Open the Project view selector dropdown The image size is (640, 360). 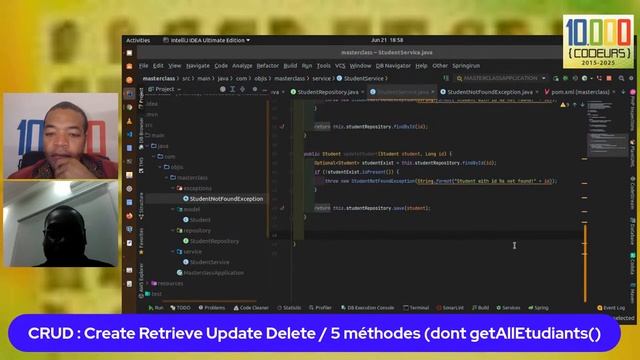(x=165, y=89)
